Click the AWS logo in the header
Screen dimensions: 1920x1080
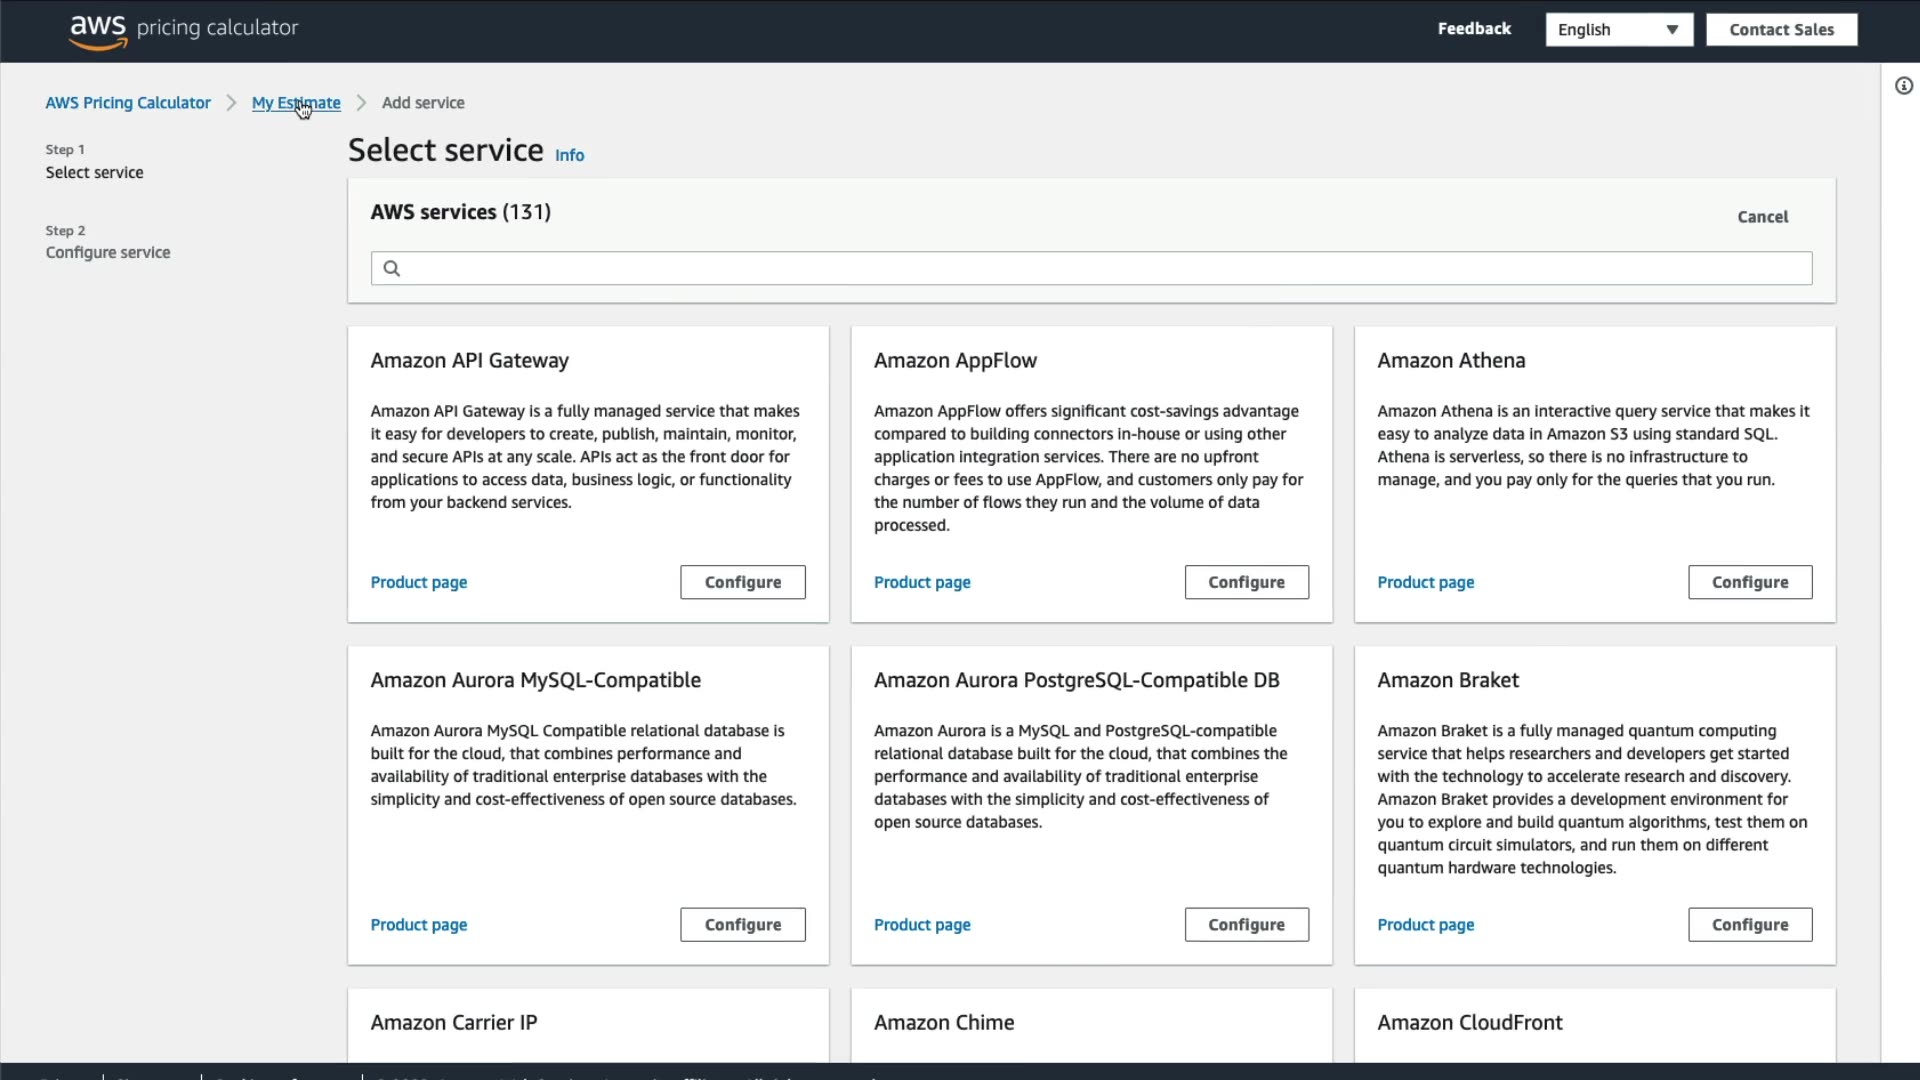(x=98, y=30)
